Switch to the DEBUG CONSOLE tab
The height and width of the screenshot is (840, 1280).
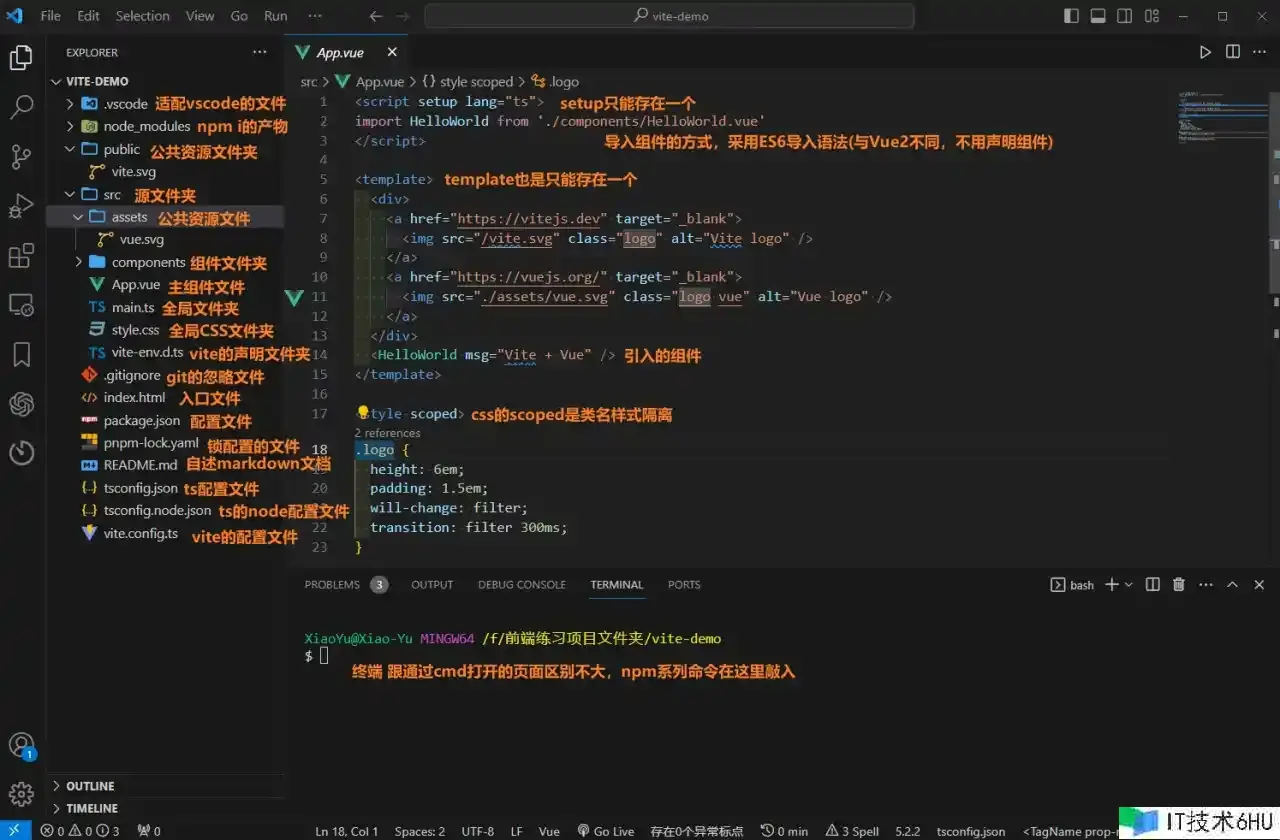(522, 585)
